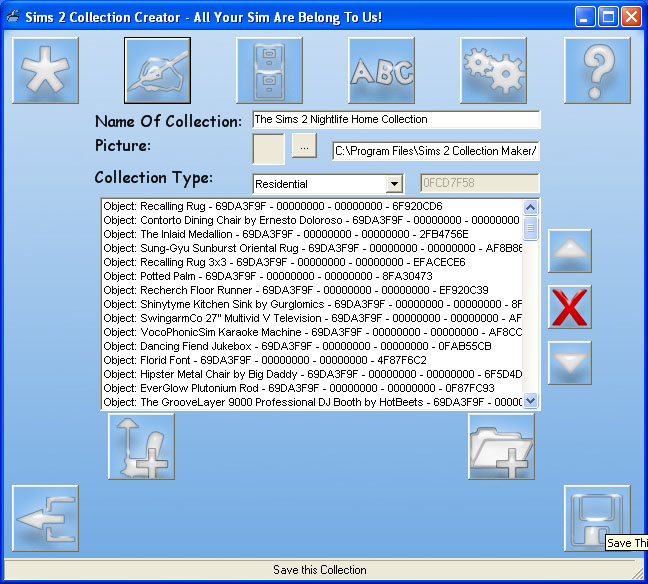Click the object list scrollbar thumb
This screenshot has height=584, width=648.
point(531,228)
